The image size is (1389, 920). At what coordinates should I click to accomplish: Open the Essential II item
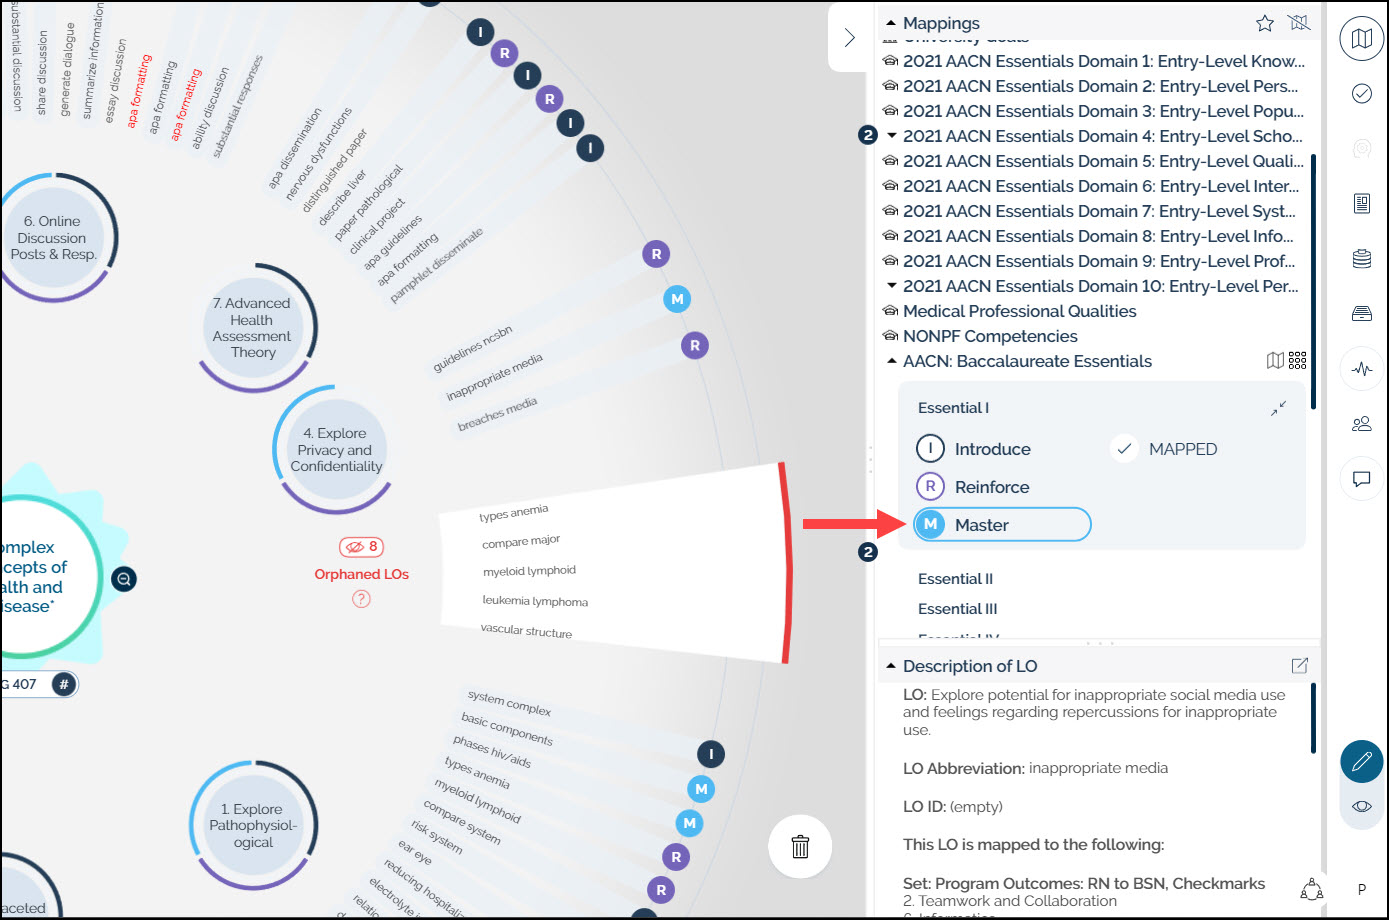pyautogui.click(x=955, y=579)
